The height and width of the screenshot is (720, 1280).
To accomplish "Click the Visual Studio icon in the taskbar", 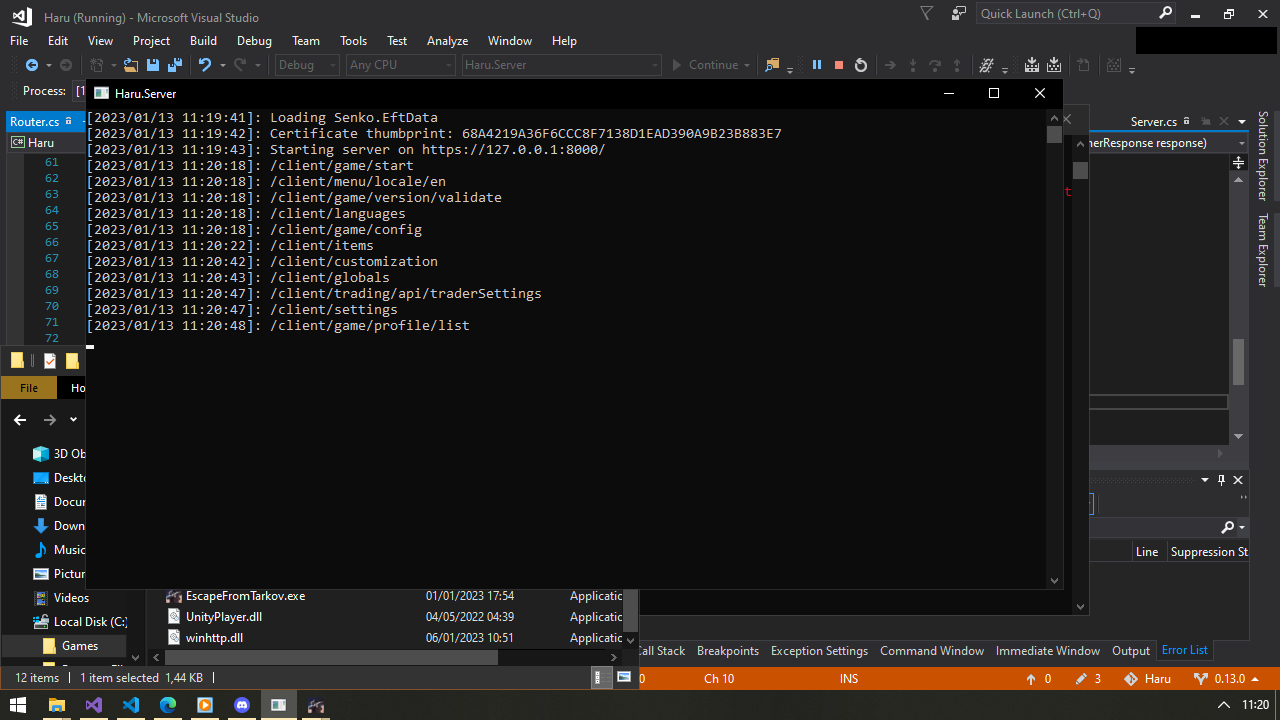I will [93, 705].
